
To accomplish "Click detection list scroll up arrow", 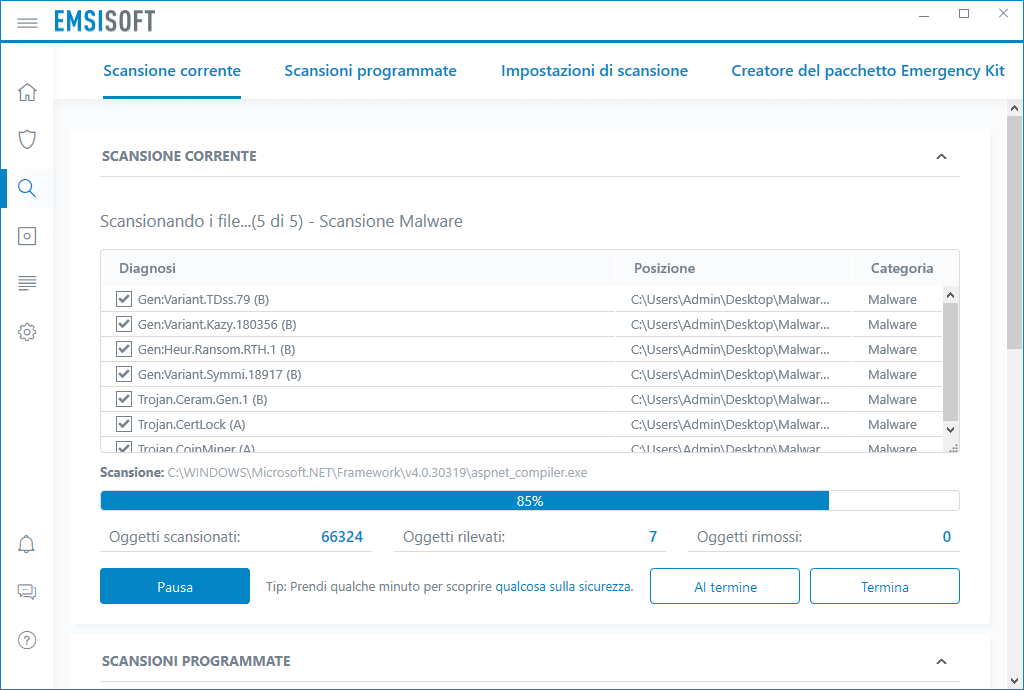I will [951, 295].
